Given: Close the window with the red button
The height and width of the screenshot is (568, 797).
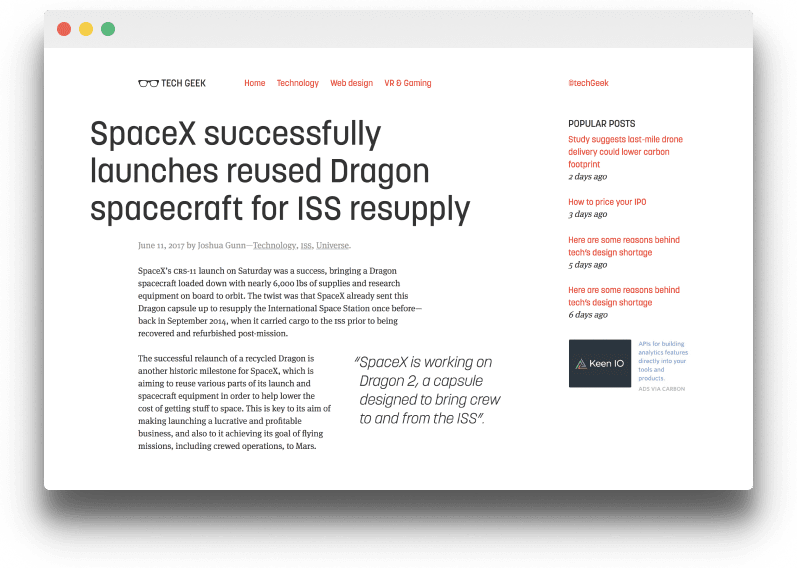Looking at the screenshot, I should [64, 29].
